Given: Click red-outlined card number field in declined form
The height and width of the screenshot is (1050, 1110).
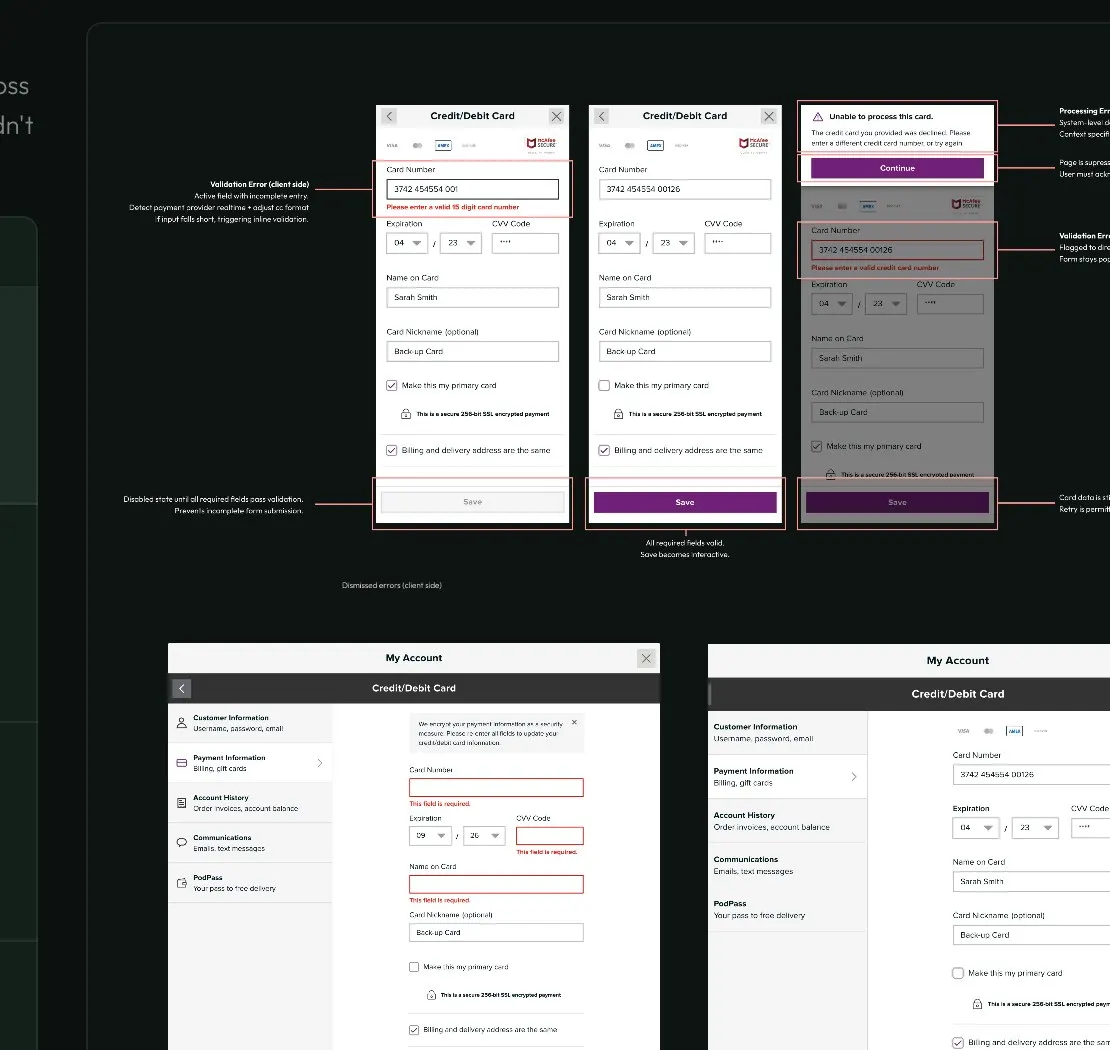Looking at the screenshot, I should coord(897,250).
